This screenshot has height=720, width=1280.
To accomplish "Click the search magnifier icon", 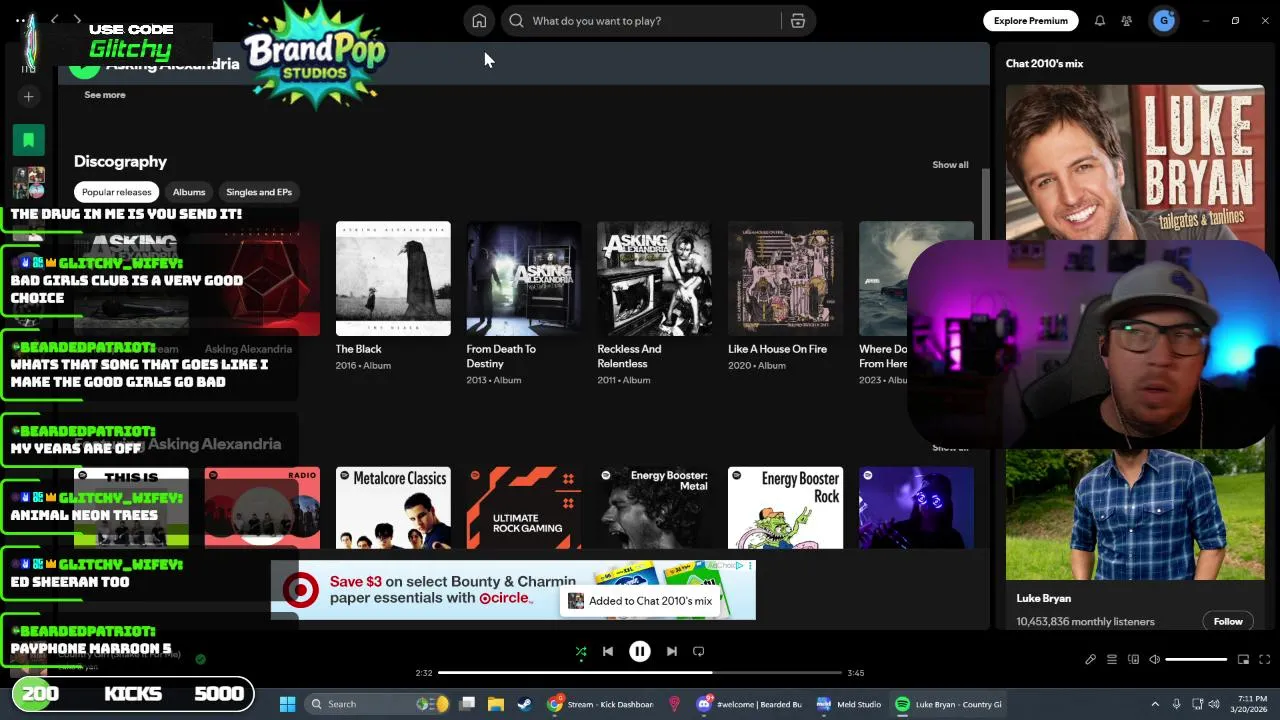I will pos(516,21).
